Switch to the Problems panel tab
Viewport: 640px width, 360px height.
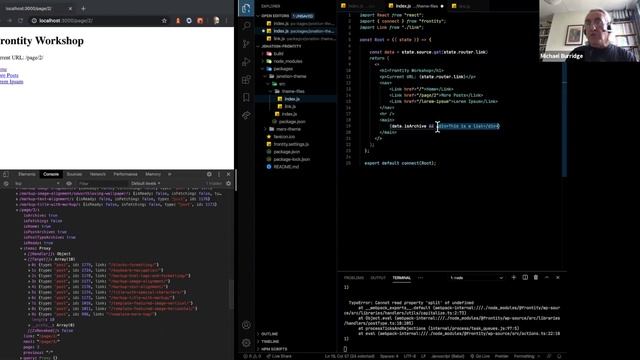tap(354, 278)
